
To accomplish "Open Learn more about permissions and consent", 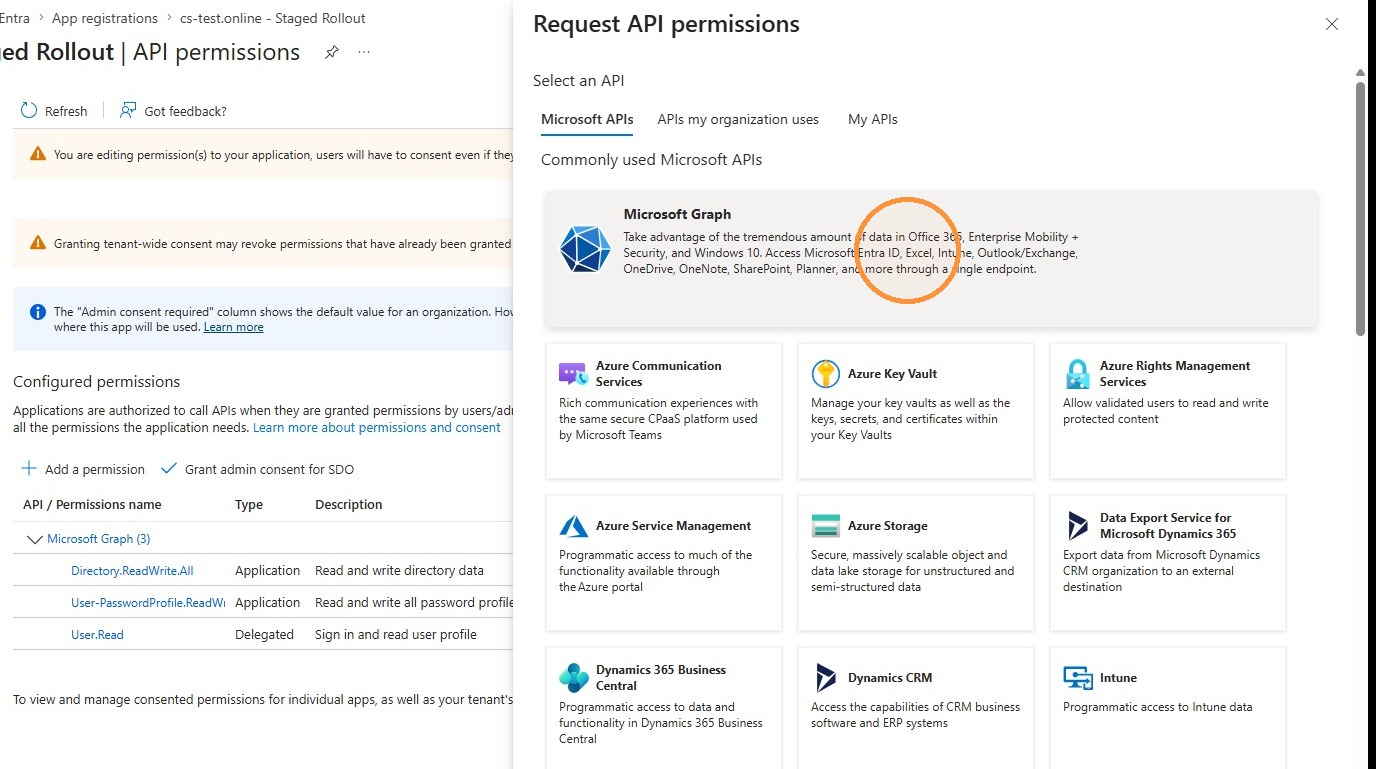I will [377, 427].
